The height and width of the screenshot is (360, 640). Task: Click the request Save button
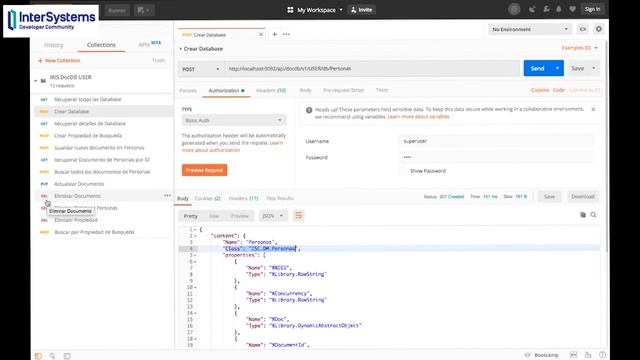tap(577, 68)
